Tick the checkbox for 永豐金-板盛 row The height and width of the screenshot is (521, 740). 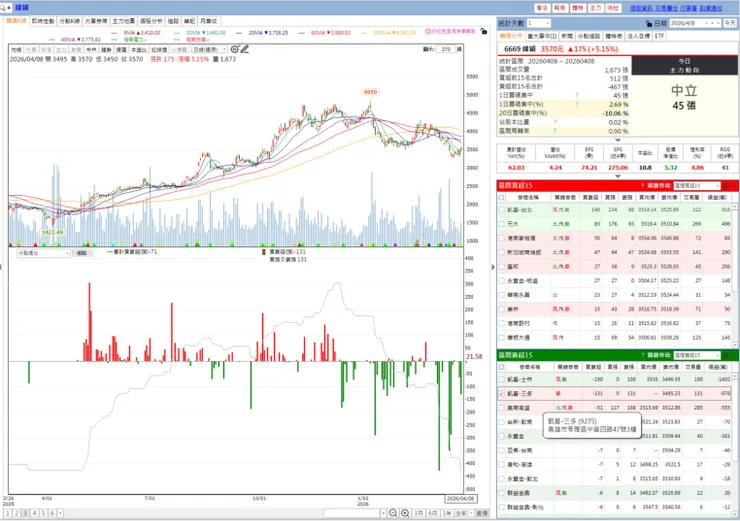(501, 281)
